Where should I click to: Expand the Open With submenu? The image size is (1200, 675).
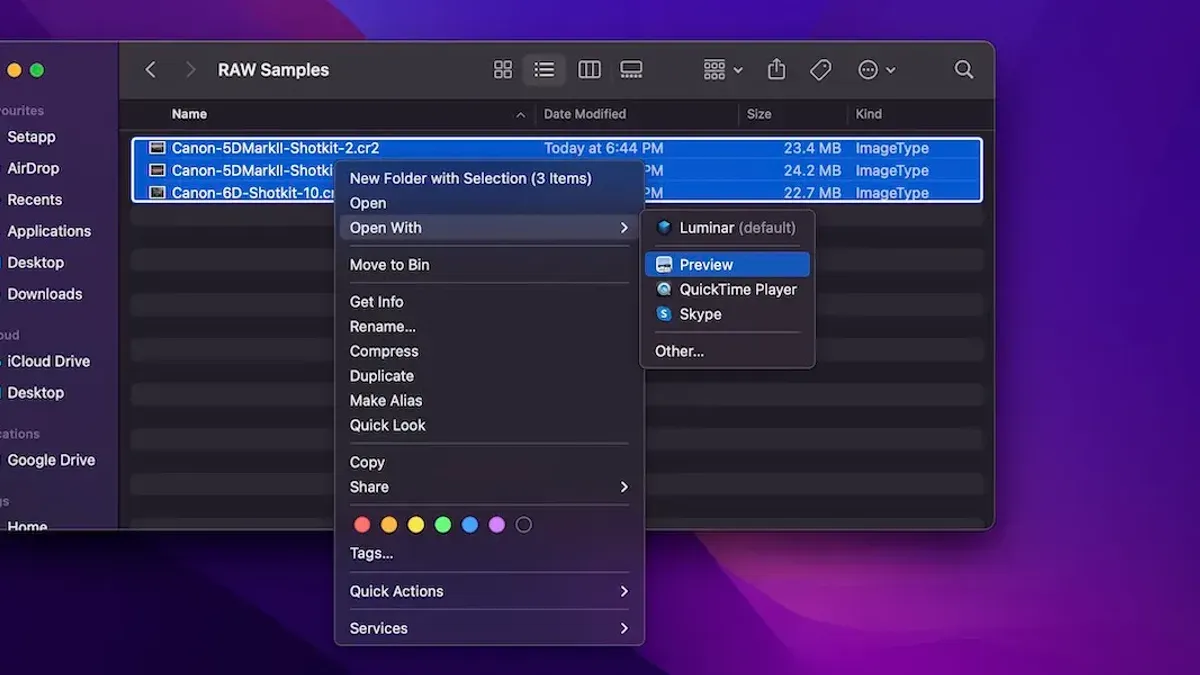[489, 228]
